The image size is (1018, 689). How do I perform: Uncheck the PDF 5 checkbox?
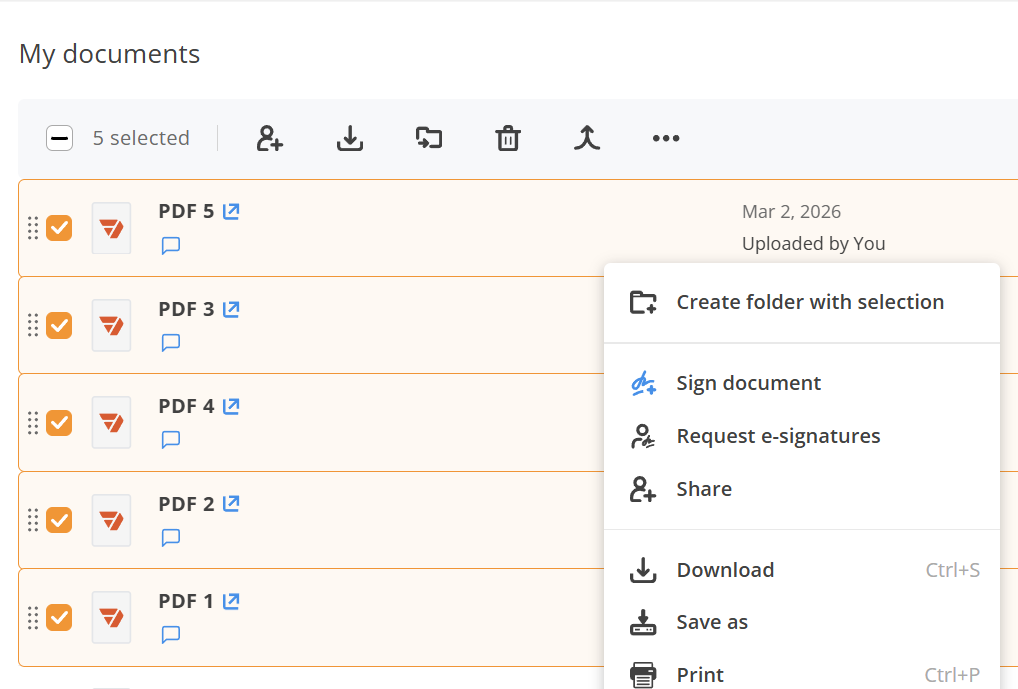[59, 228]
